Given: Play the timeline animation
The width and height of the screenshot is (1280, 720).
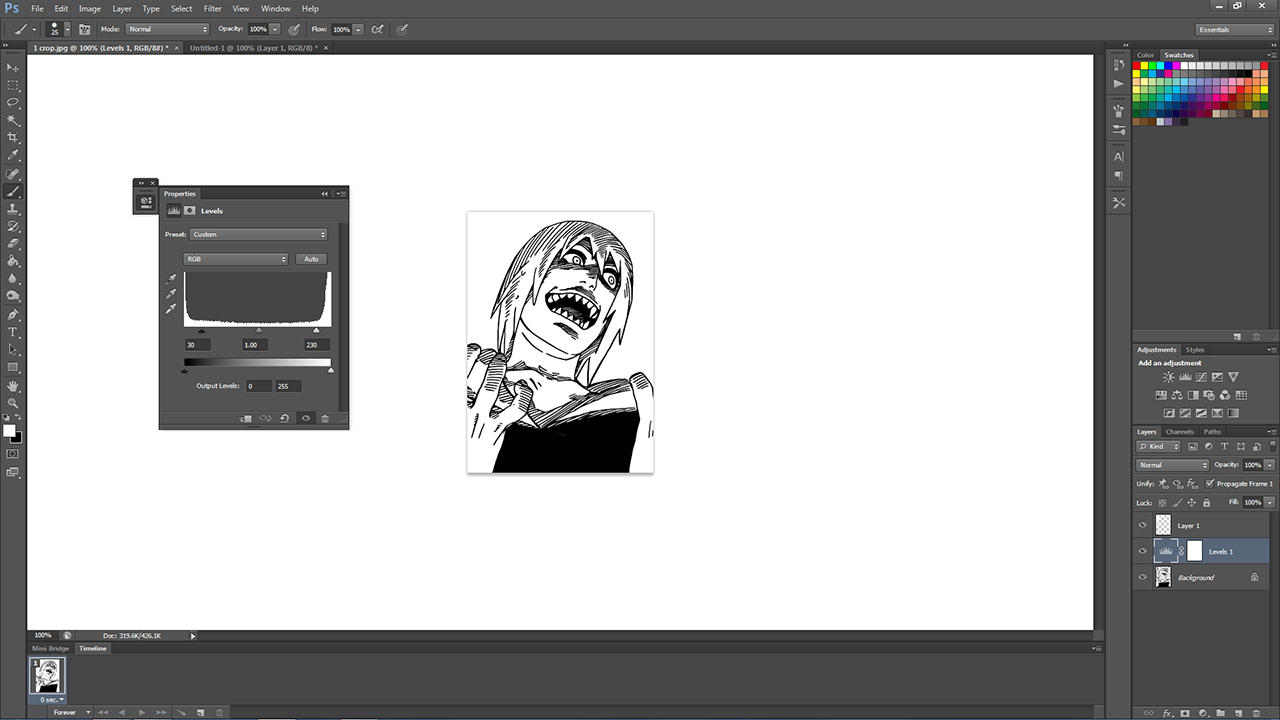Looking at the screenshot, I should click(142, 712).
